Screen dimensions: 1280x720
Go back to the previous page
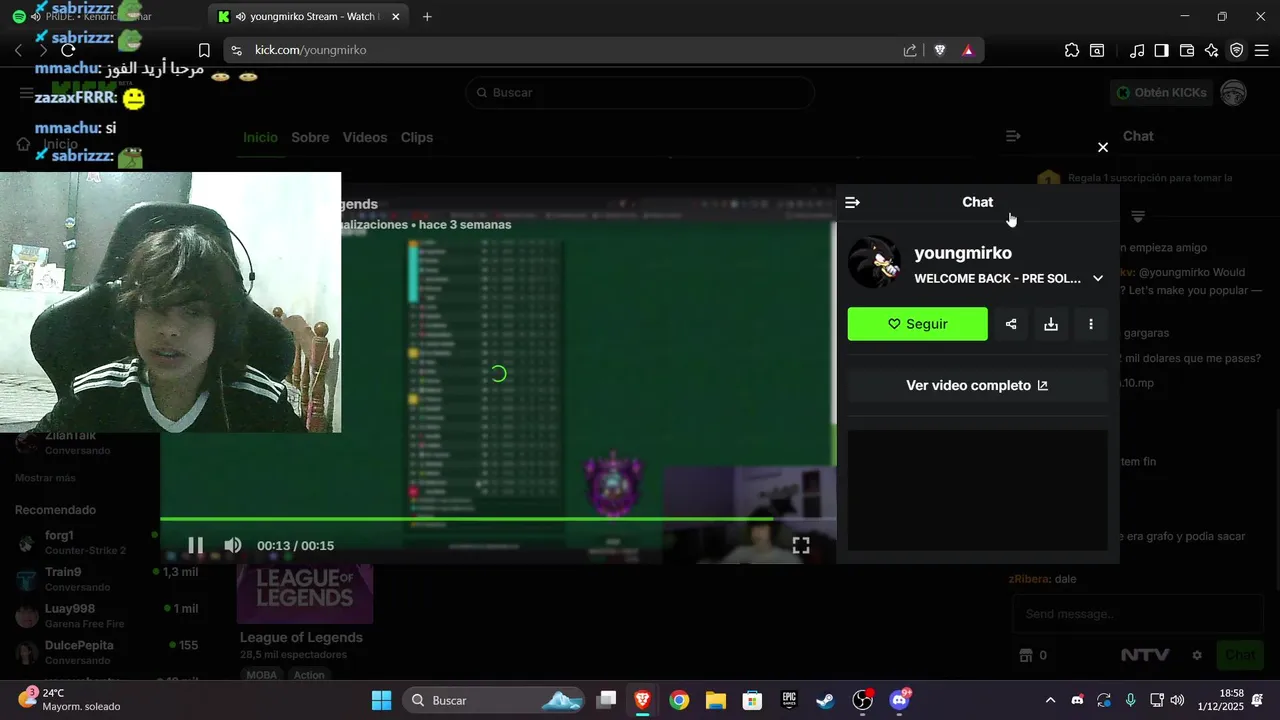point(18,50)
